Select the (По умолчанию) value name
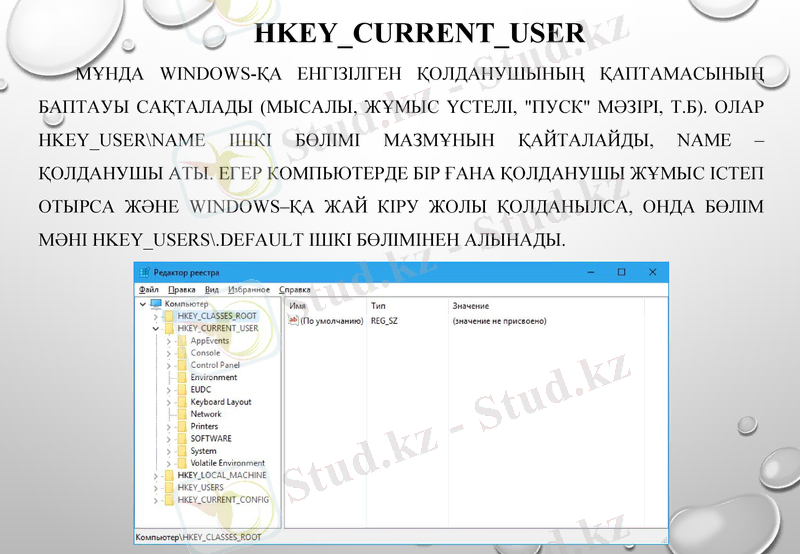The height and width of the screenshot is (554, 800). [332, 321]
